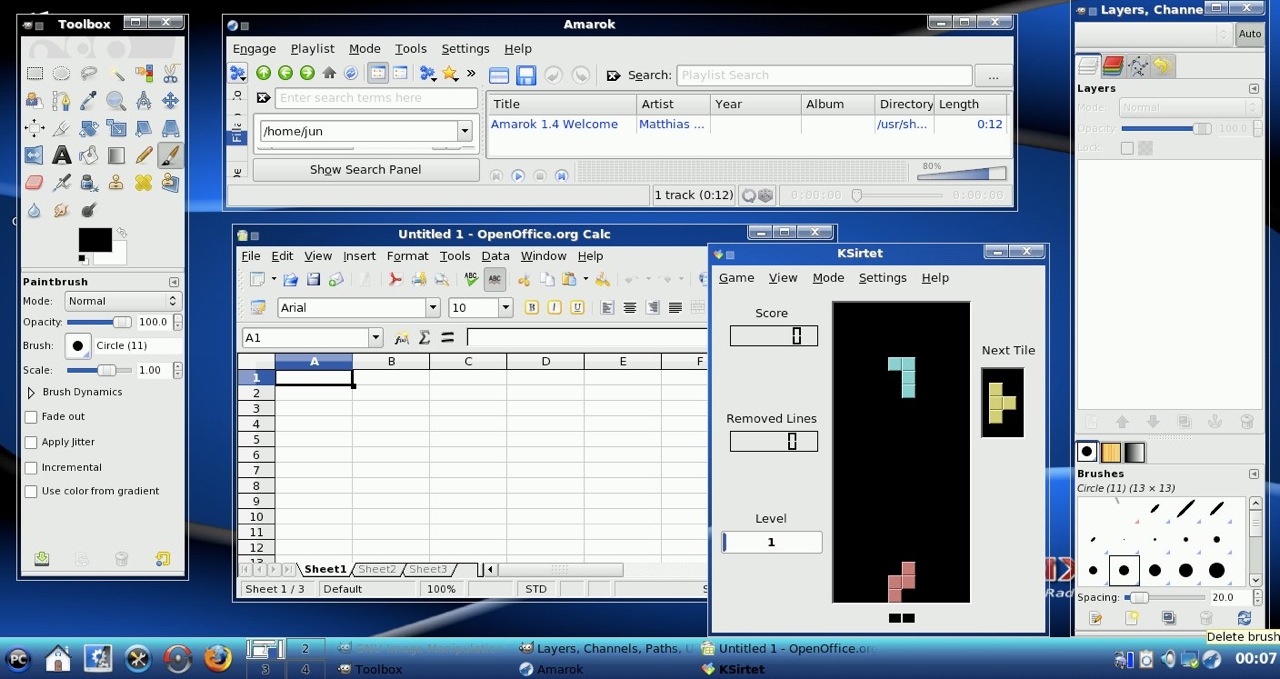Select the Ellipse Select tool in Toolbox
This screenshot has height=679, width=1280.
[x=61, y=73]
